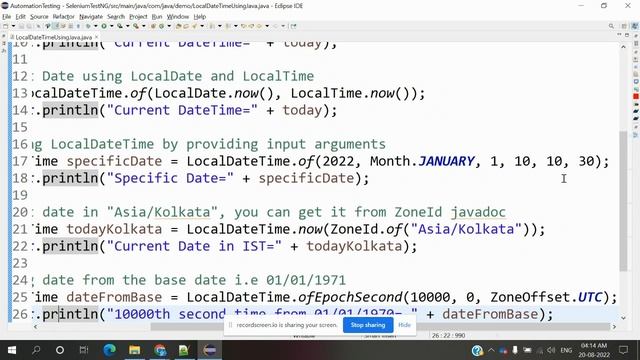Click the red icon in the right trim bar
This screenshot has height=360, width=640.
click(x=636, y=96)
